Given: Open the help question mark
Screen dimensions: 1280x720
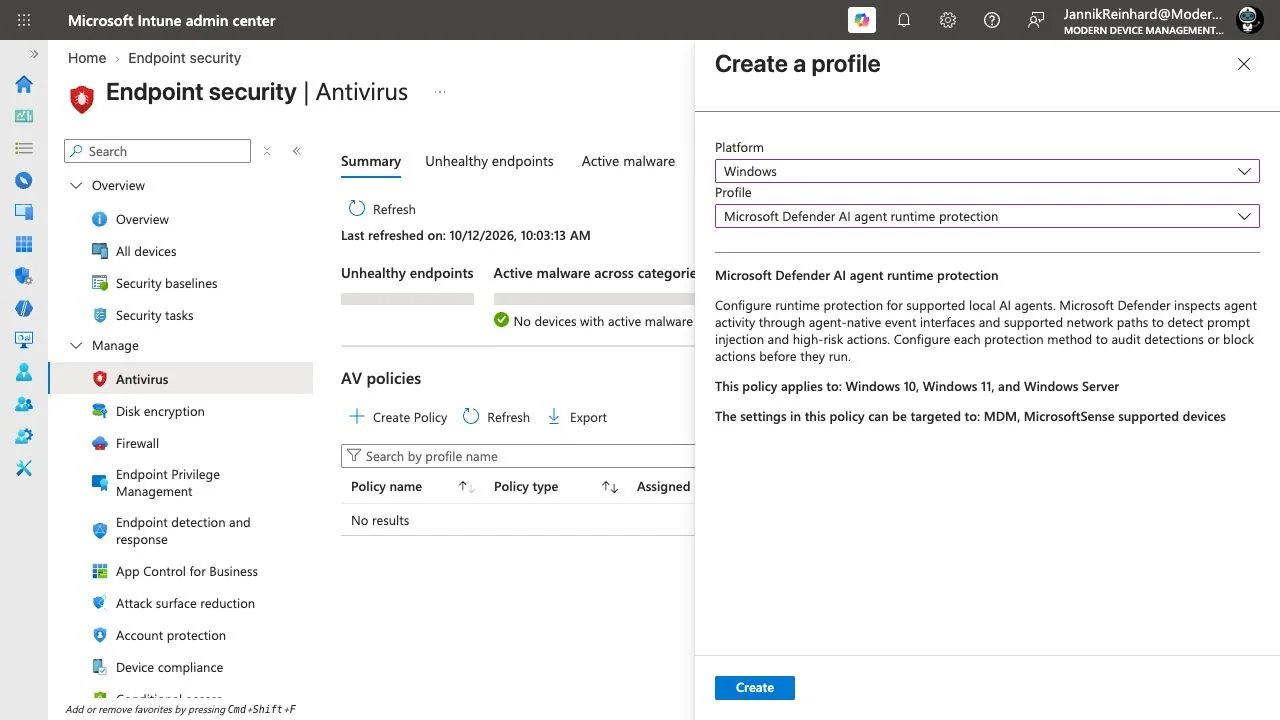Looking at the screenshot, I should 992,20.
